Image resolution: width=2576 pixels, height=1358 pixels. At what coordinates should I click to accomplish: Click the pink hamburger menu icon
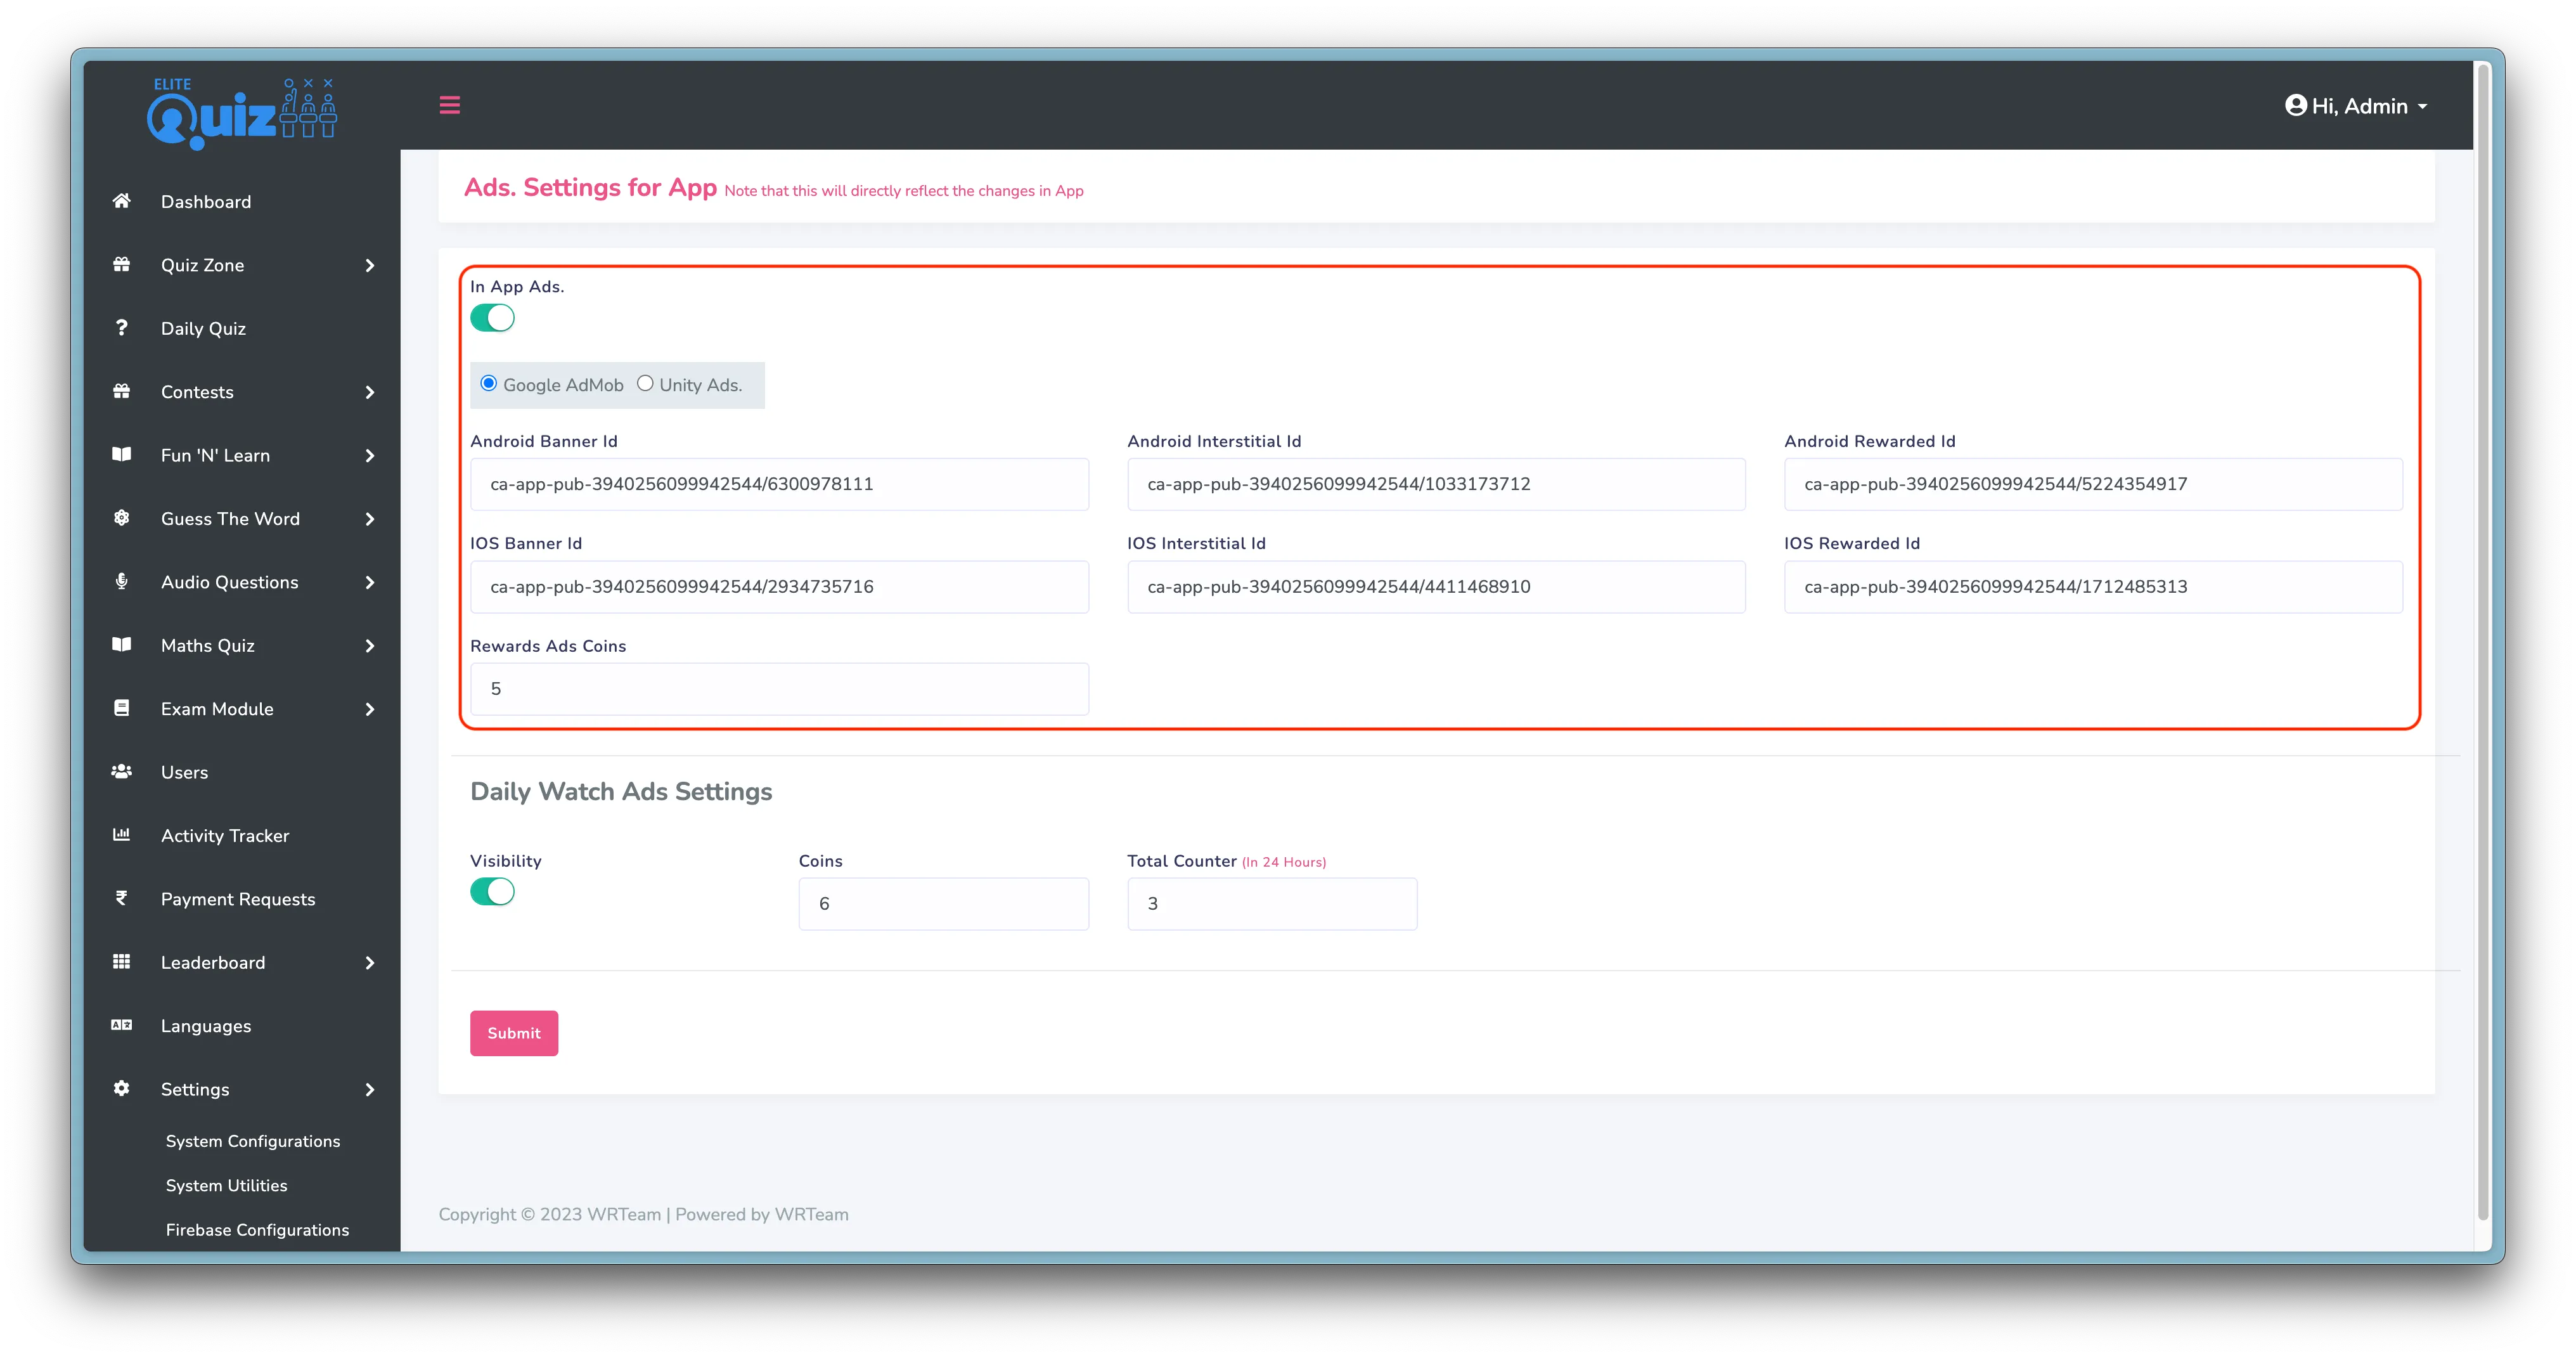[450, 105]
